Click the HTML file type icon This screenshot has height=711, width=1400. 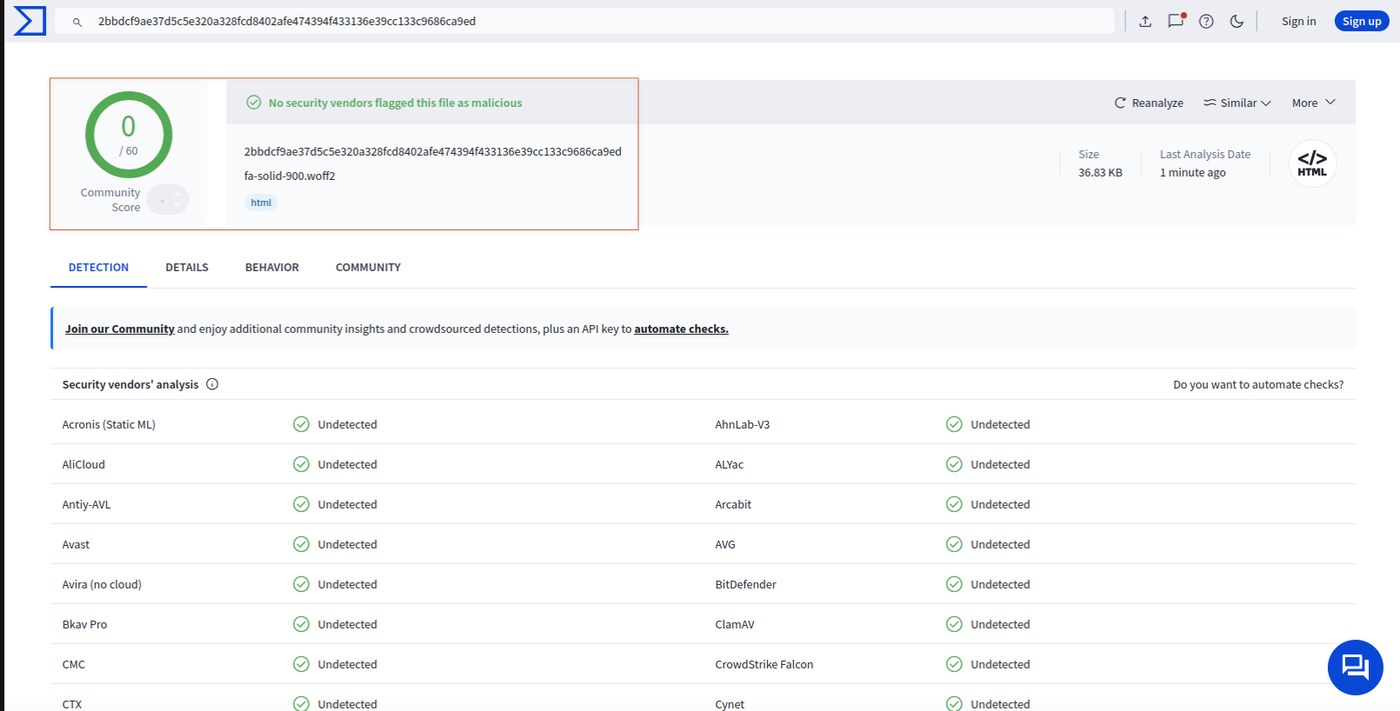click(1312, 163)
